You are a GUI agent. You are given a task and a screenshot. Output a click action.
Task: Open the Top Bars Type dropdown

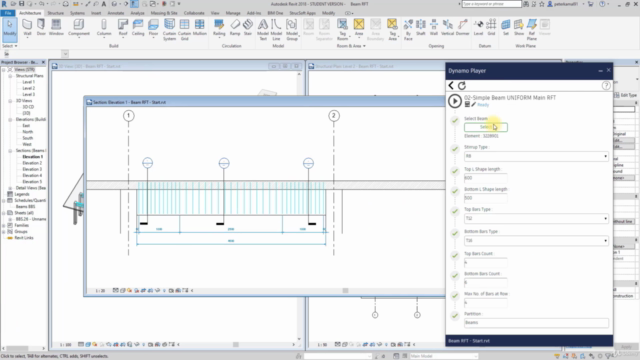[x=536, y=218]
